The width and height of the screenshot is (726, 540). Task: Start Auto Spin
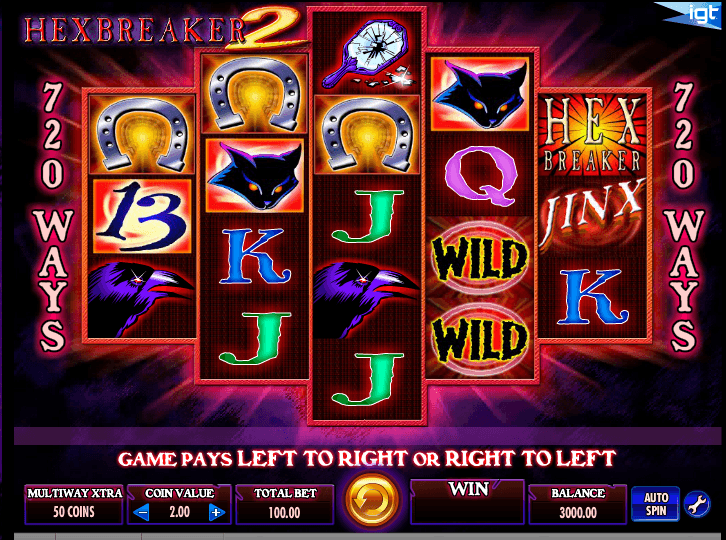[x=656, y=504]
